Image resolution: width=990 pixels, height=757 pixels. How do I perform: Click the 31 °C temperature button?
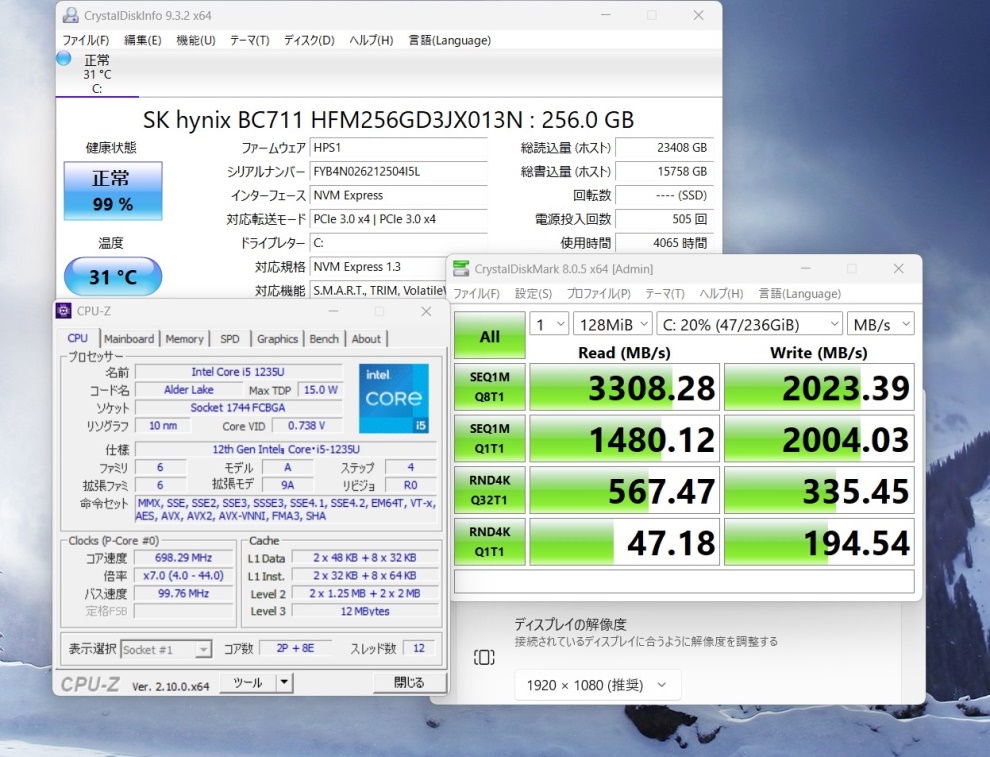[113, 277]
